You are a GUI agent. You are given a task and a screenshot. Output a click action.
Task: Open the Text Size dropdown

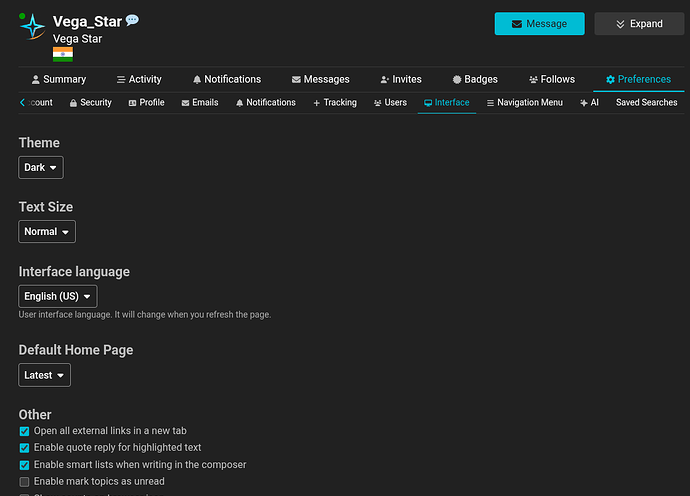(x=47, y=232)
